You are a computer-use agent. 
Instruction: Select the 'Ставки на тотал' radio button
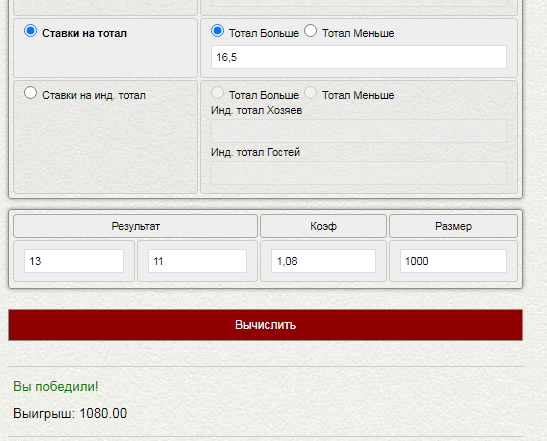30,31
